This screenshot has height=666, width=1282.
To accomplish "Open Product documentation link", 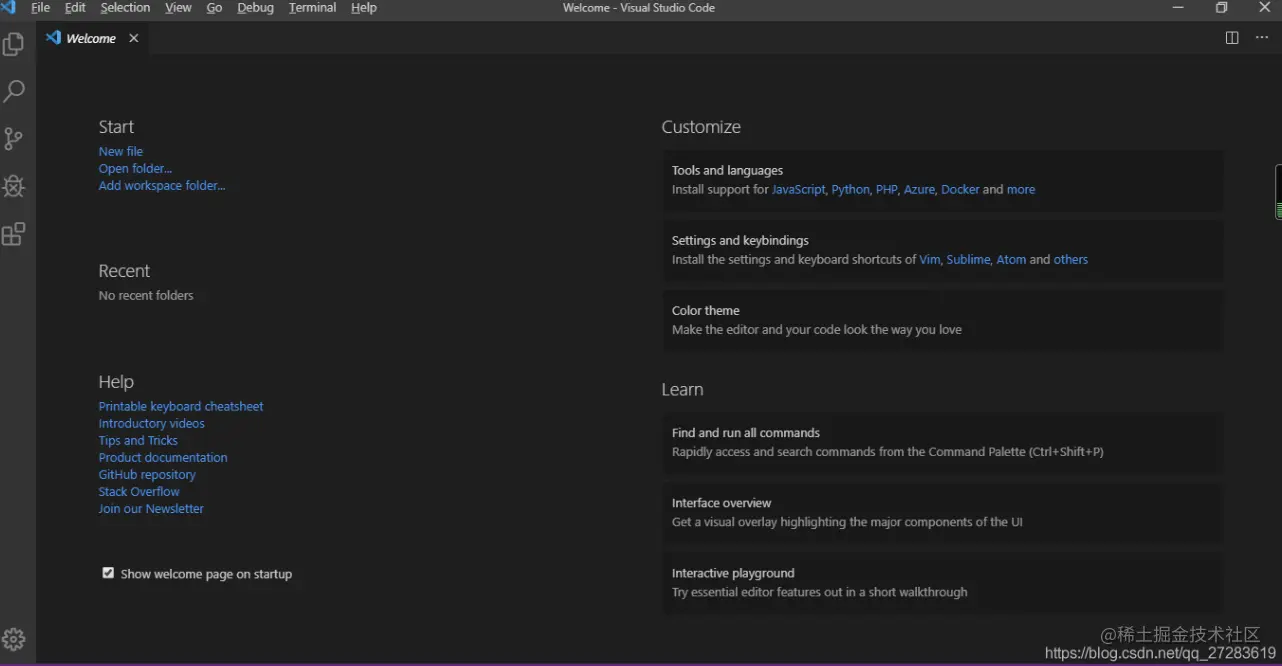I will tap(163, 458).
